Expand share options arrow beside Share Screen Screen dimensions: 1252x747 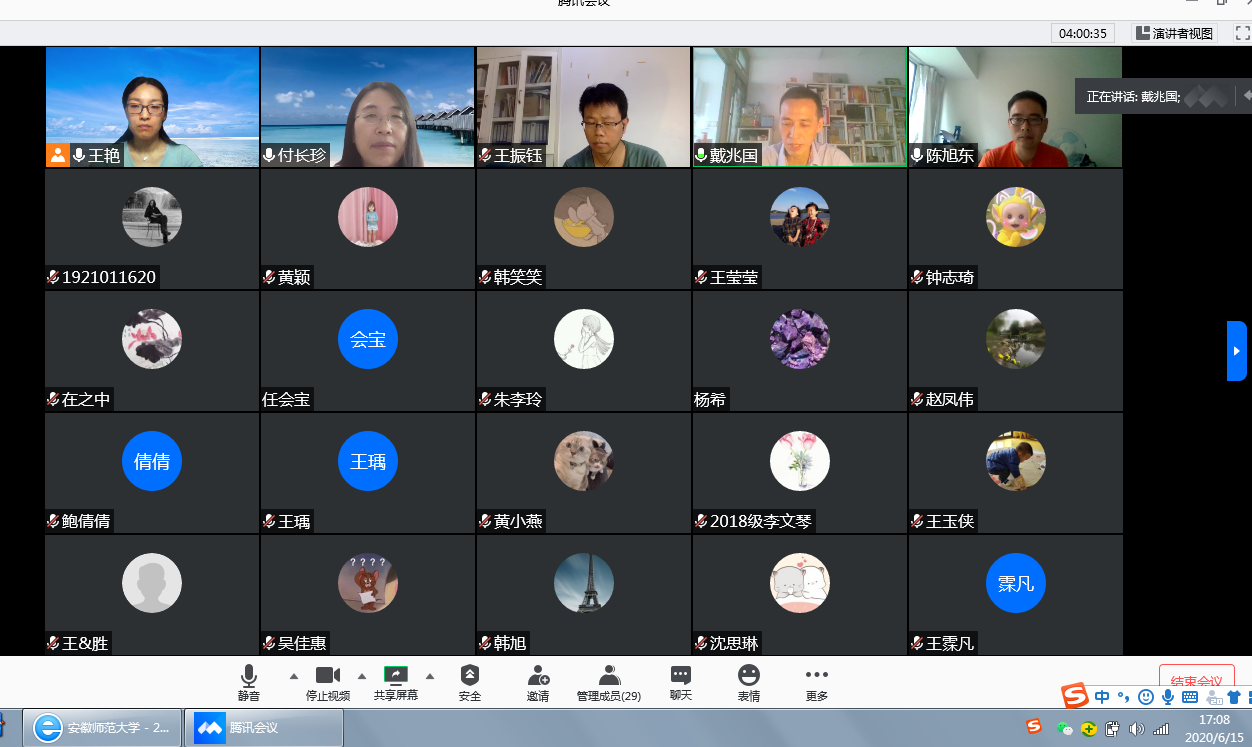pos(430,676)
